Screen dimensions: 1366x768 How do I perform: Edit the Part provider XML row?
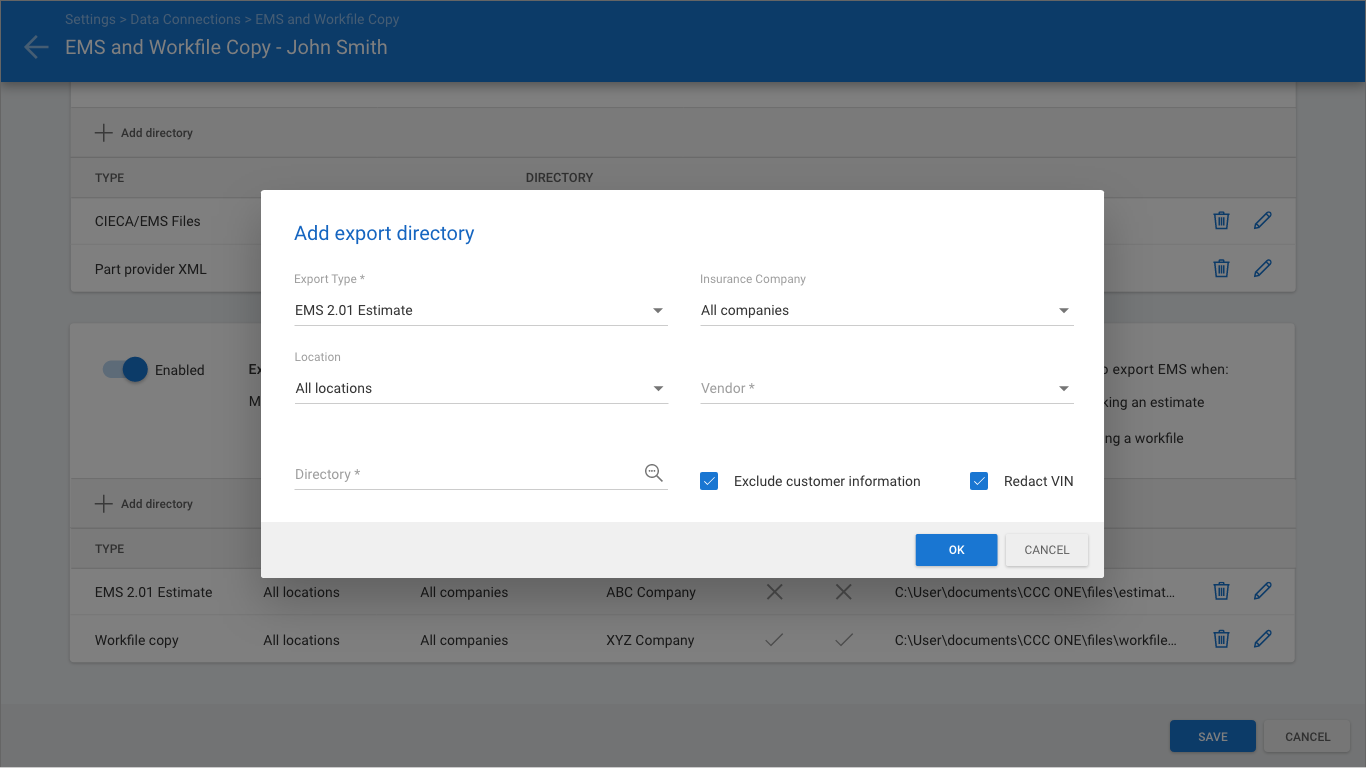point(1263,268)
